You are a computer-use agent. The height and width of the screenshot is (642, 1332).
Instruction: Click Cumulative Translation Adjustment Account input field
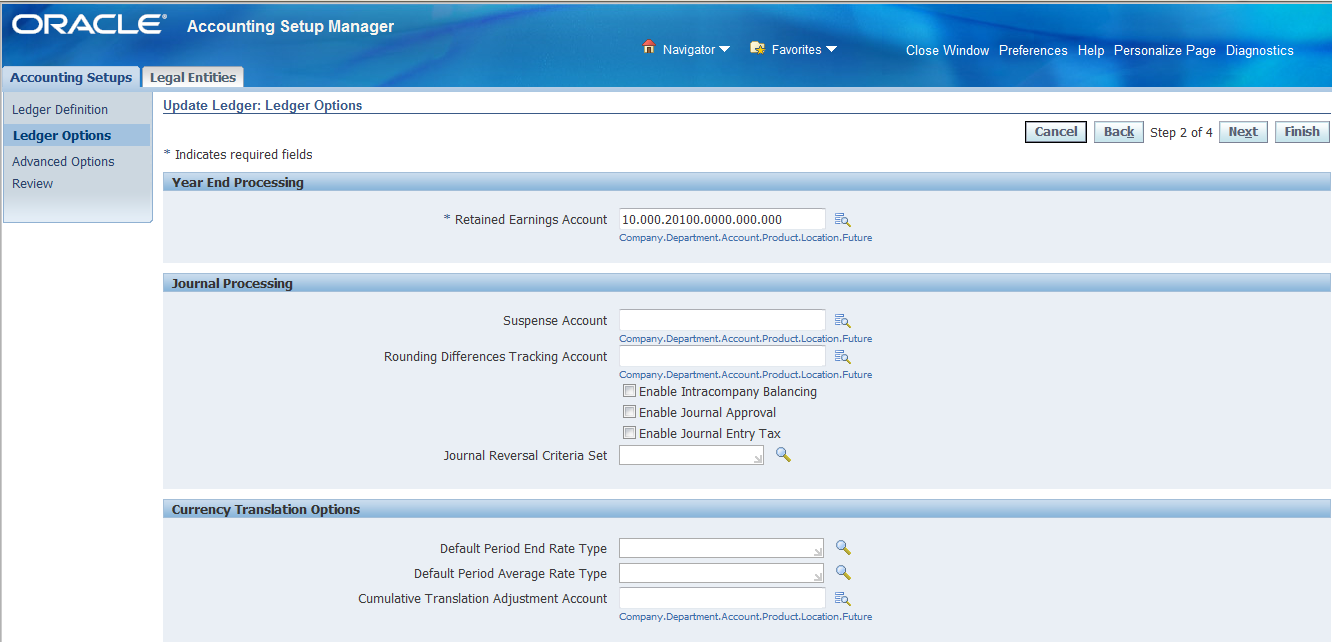pyautogui.click(x=722, y=598)
